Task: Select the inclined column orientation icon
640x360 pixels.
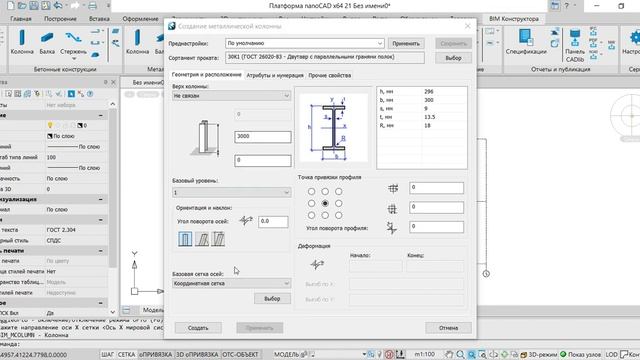Action: click(202, 239)
